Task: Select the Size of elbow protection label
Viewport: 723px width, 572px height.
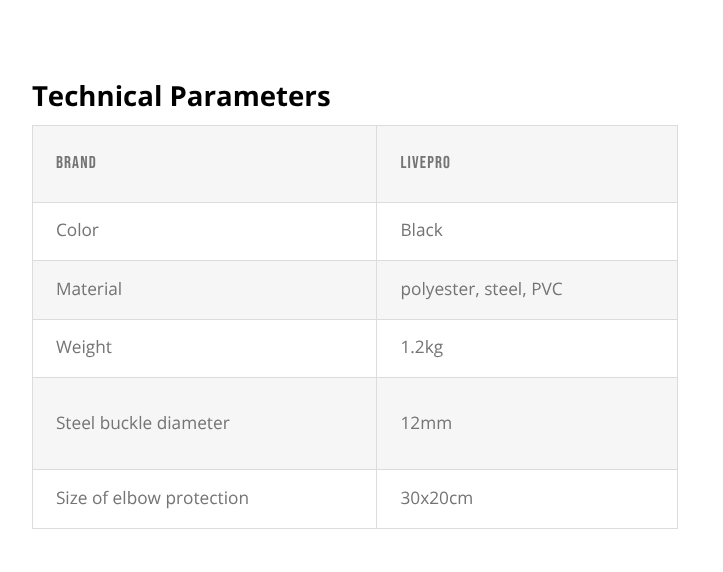Action: pos(152,498)
